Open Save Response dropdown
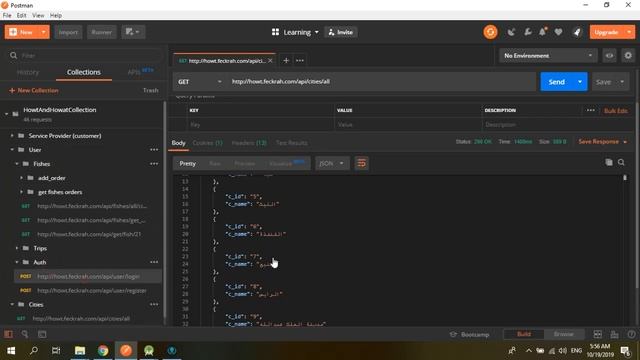Image resolution: width=640 pixels, height=360 pixels. (602, 142)
